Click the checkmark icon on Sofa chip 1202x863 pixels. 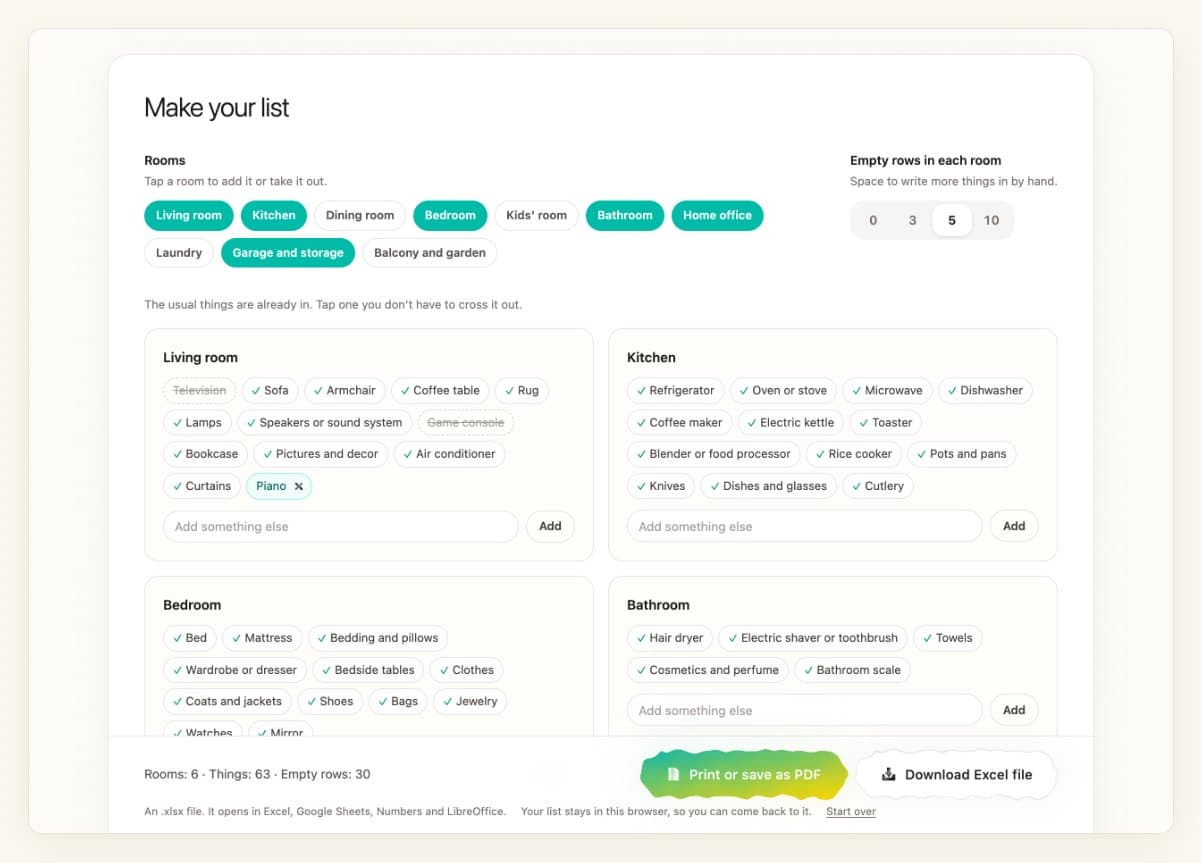255,390
